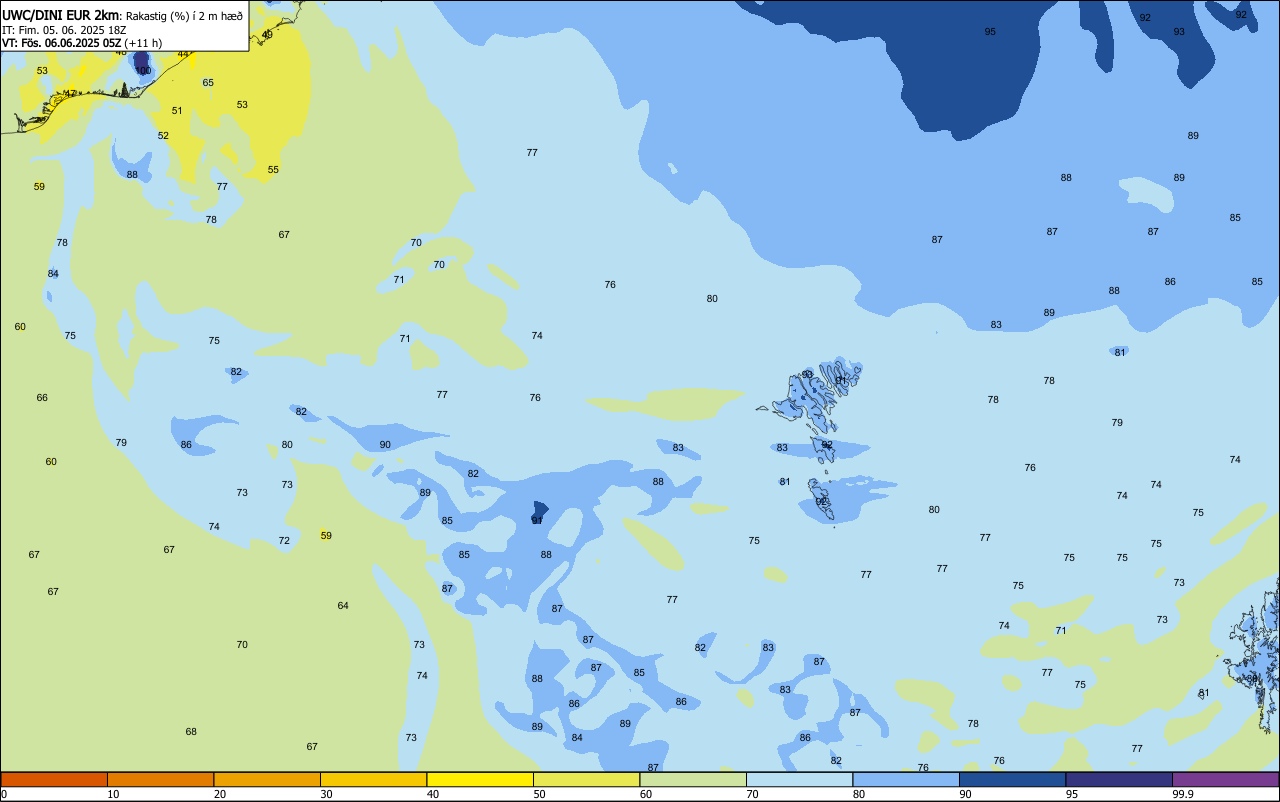1280x802 pixels.
Task: Click the '64' humidity value on the map
Action: click(343, 606)
